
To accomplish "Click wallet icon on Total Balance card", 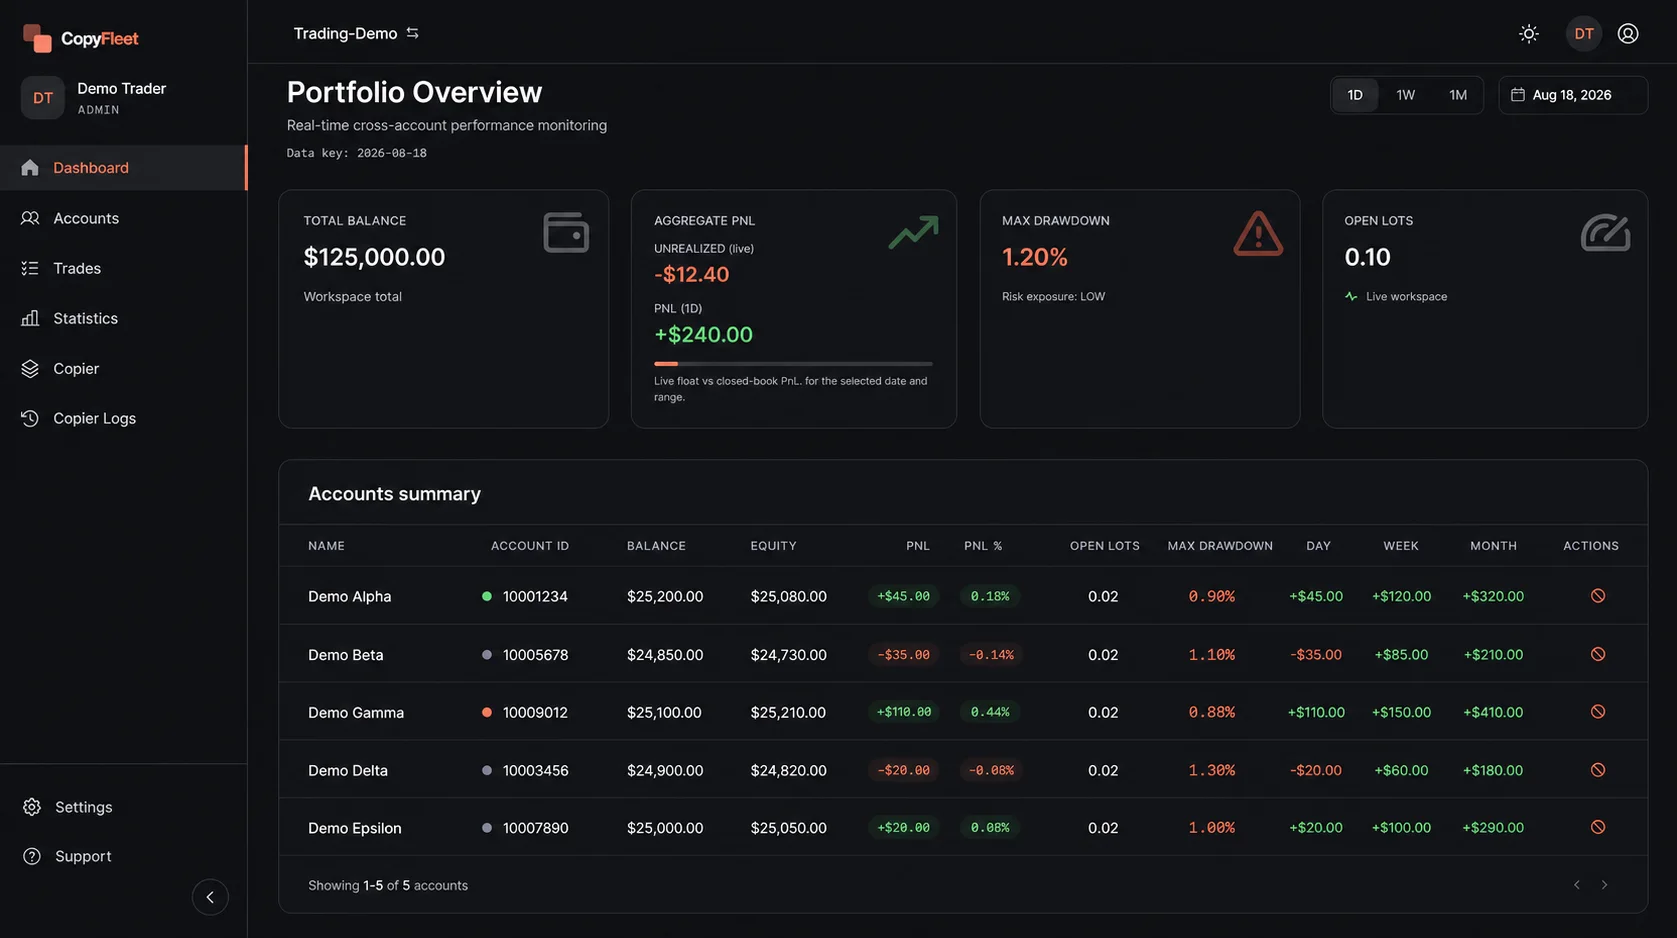I will pos(566,232).
